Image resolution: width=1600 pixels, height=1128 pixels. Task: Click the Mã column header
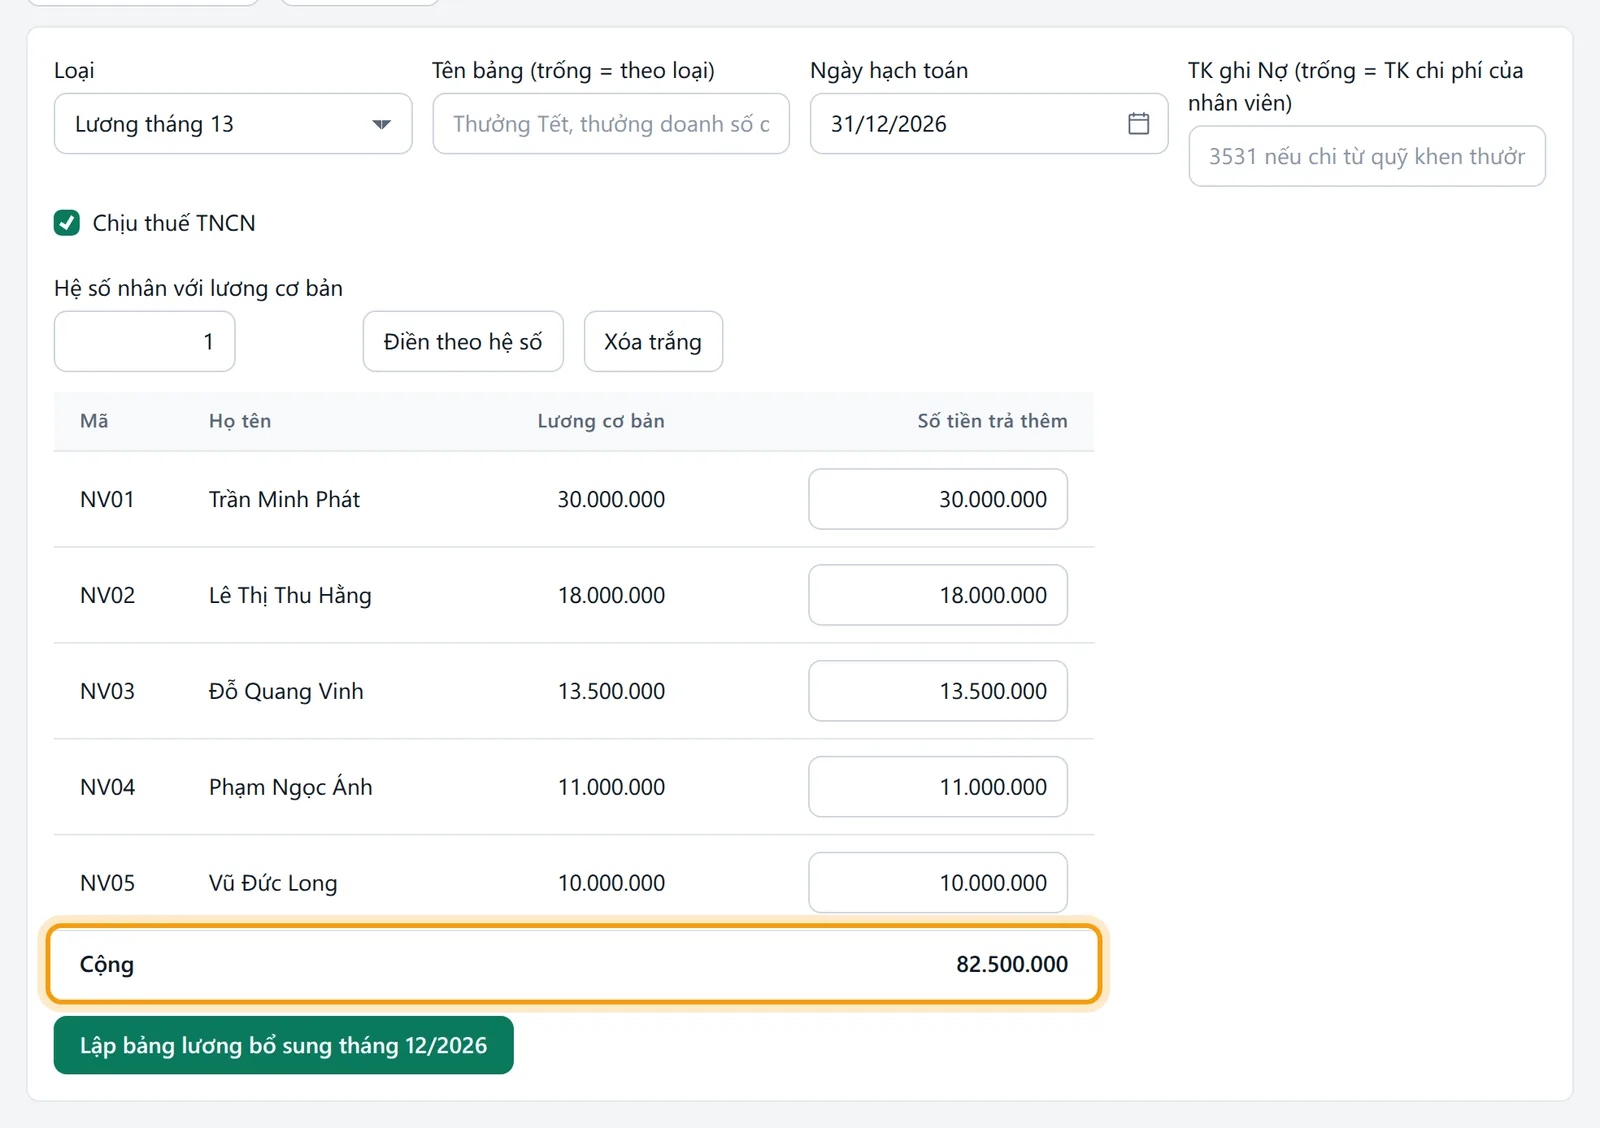pos(94,421)
